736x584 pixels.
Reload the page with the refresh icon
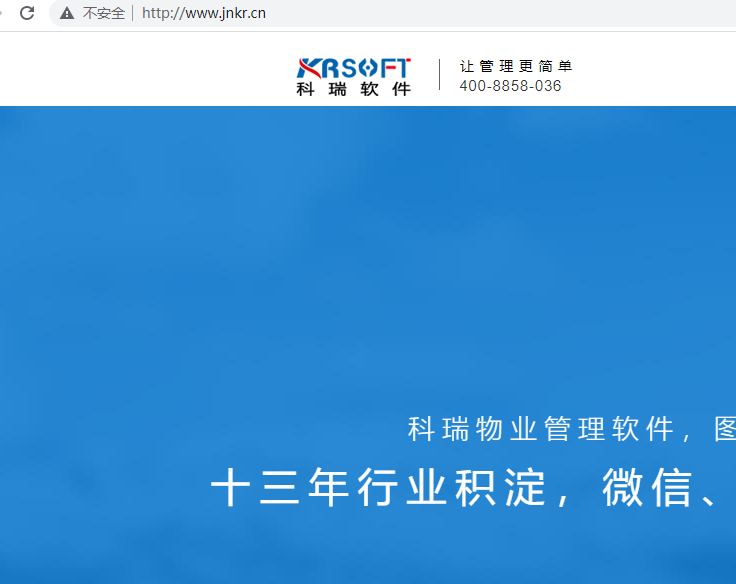[27, 13]
